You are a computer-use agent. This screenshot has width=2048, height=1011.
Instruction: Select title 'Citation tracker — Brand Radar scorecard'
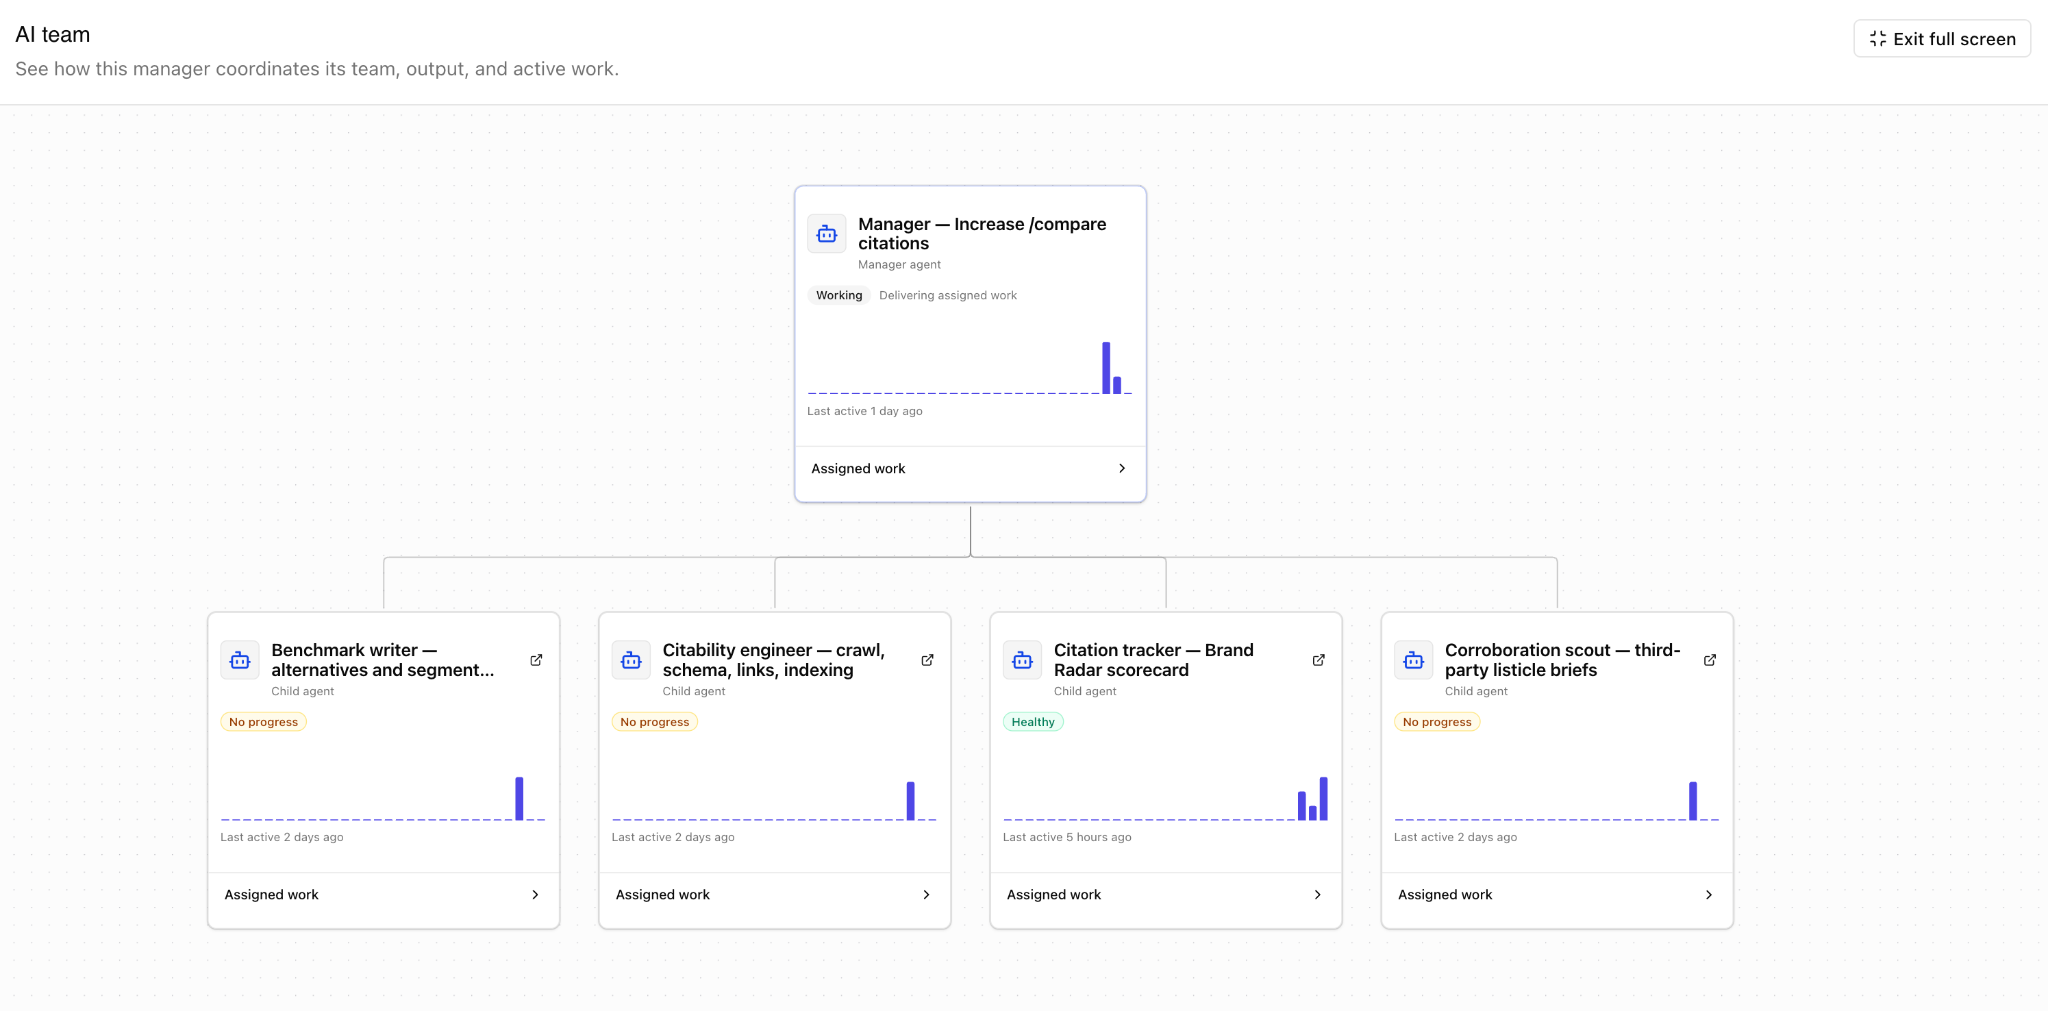click(x=1154, y=660)
